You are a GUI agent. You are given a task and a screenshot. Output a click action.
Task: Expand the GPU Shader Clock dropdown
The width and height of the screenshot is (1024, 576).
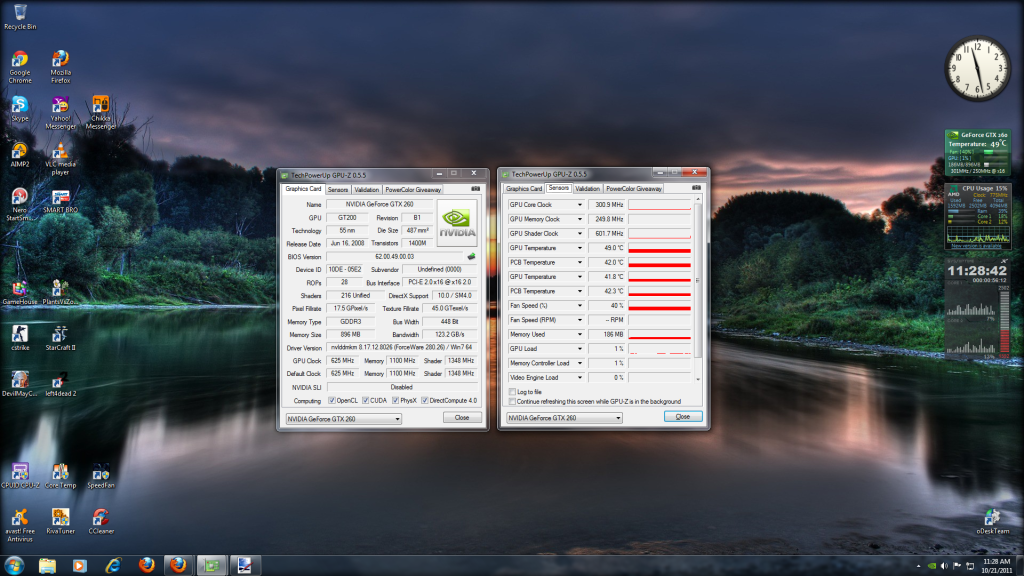coord(579,233)
